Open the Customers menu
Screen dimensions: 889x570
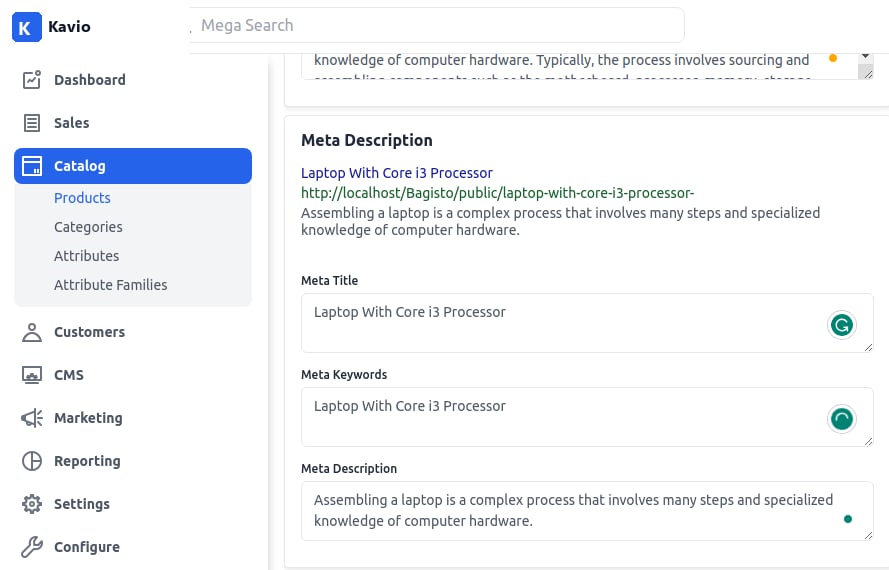(133, 332)
